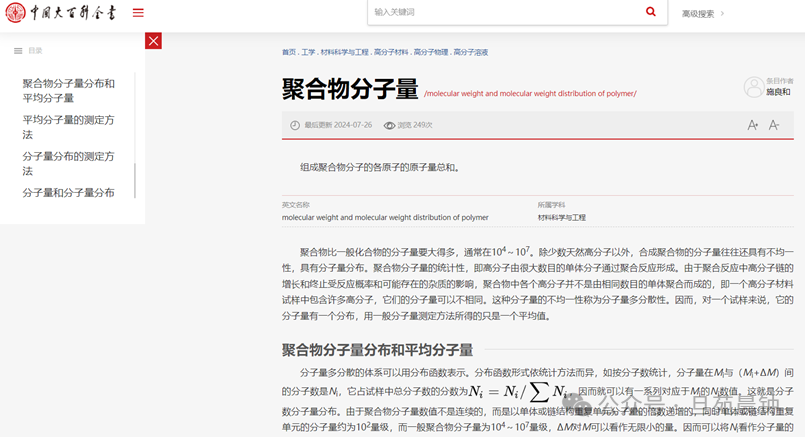Jump to section 分子量和分子量分布 in sidebar
The height and width of the screenshot is (437, 805).
pyautogui.click(x=68, y=193)
